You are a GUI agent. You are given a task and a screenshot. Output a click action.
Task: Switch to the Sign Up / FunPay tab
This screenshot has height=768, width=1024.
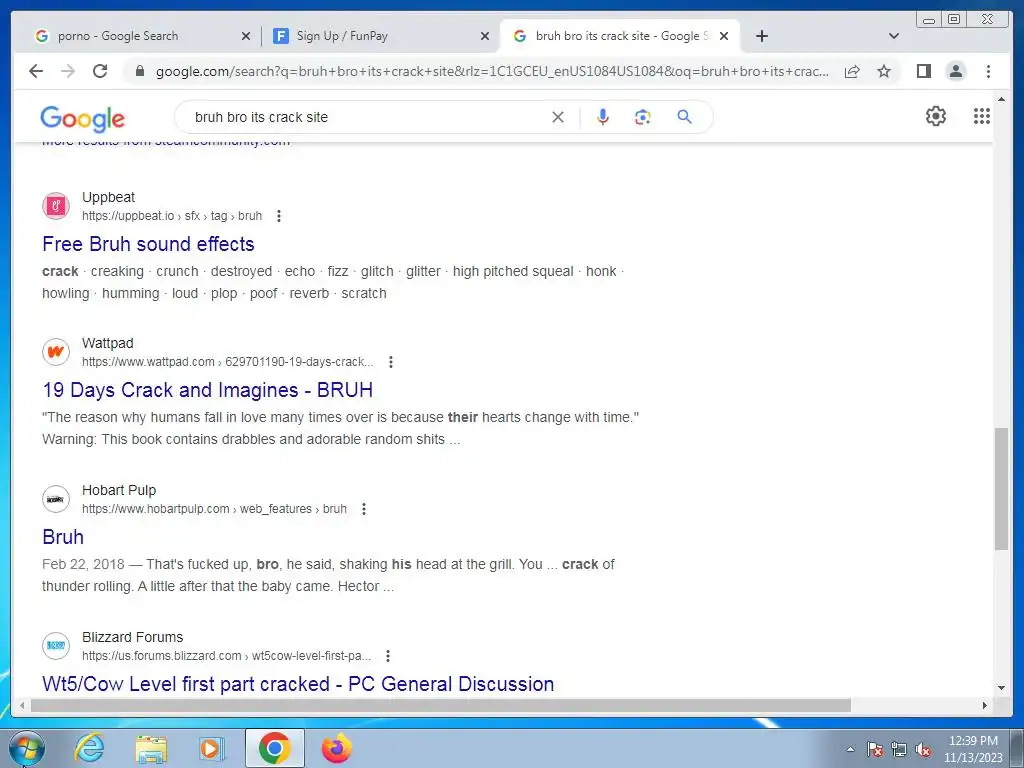click(380, 36)
